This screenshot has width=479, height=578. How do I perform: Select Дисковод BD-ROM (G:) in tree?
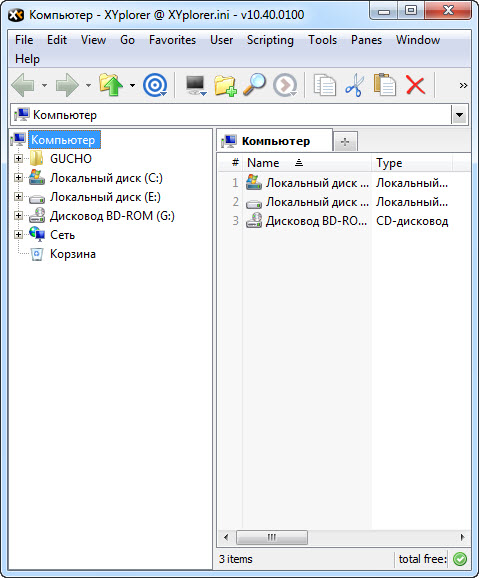point(112,216)
